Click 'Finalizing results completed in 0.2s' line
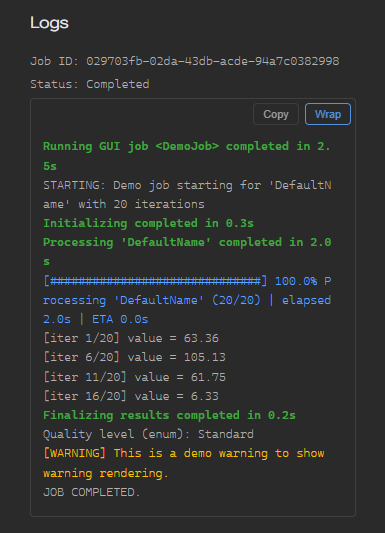Viewport: 385px width, 533px height. [169, 415]
